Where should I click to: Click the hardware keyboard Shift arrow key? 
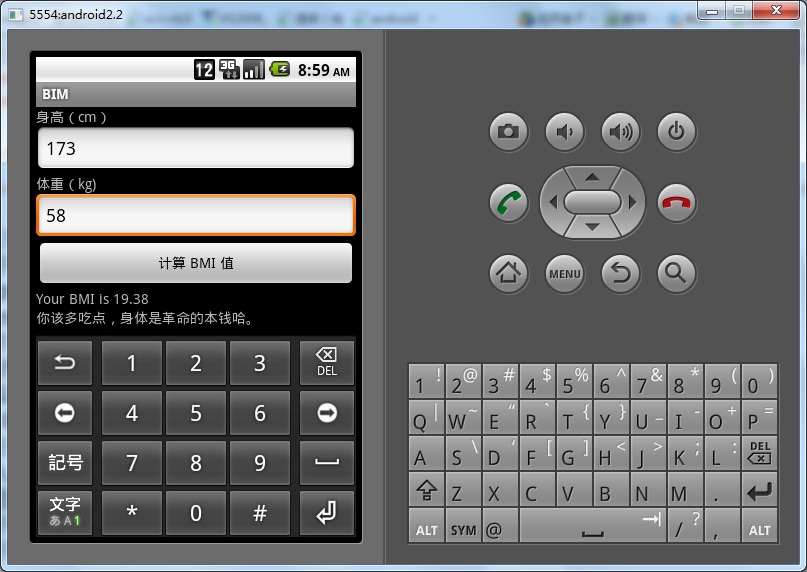tap(427, 490)
